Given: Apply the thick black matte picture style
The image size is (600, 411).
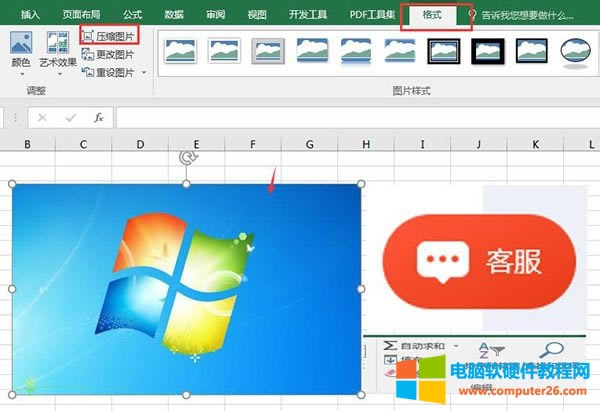Looking at the screenshot, I should (488, 51).
